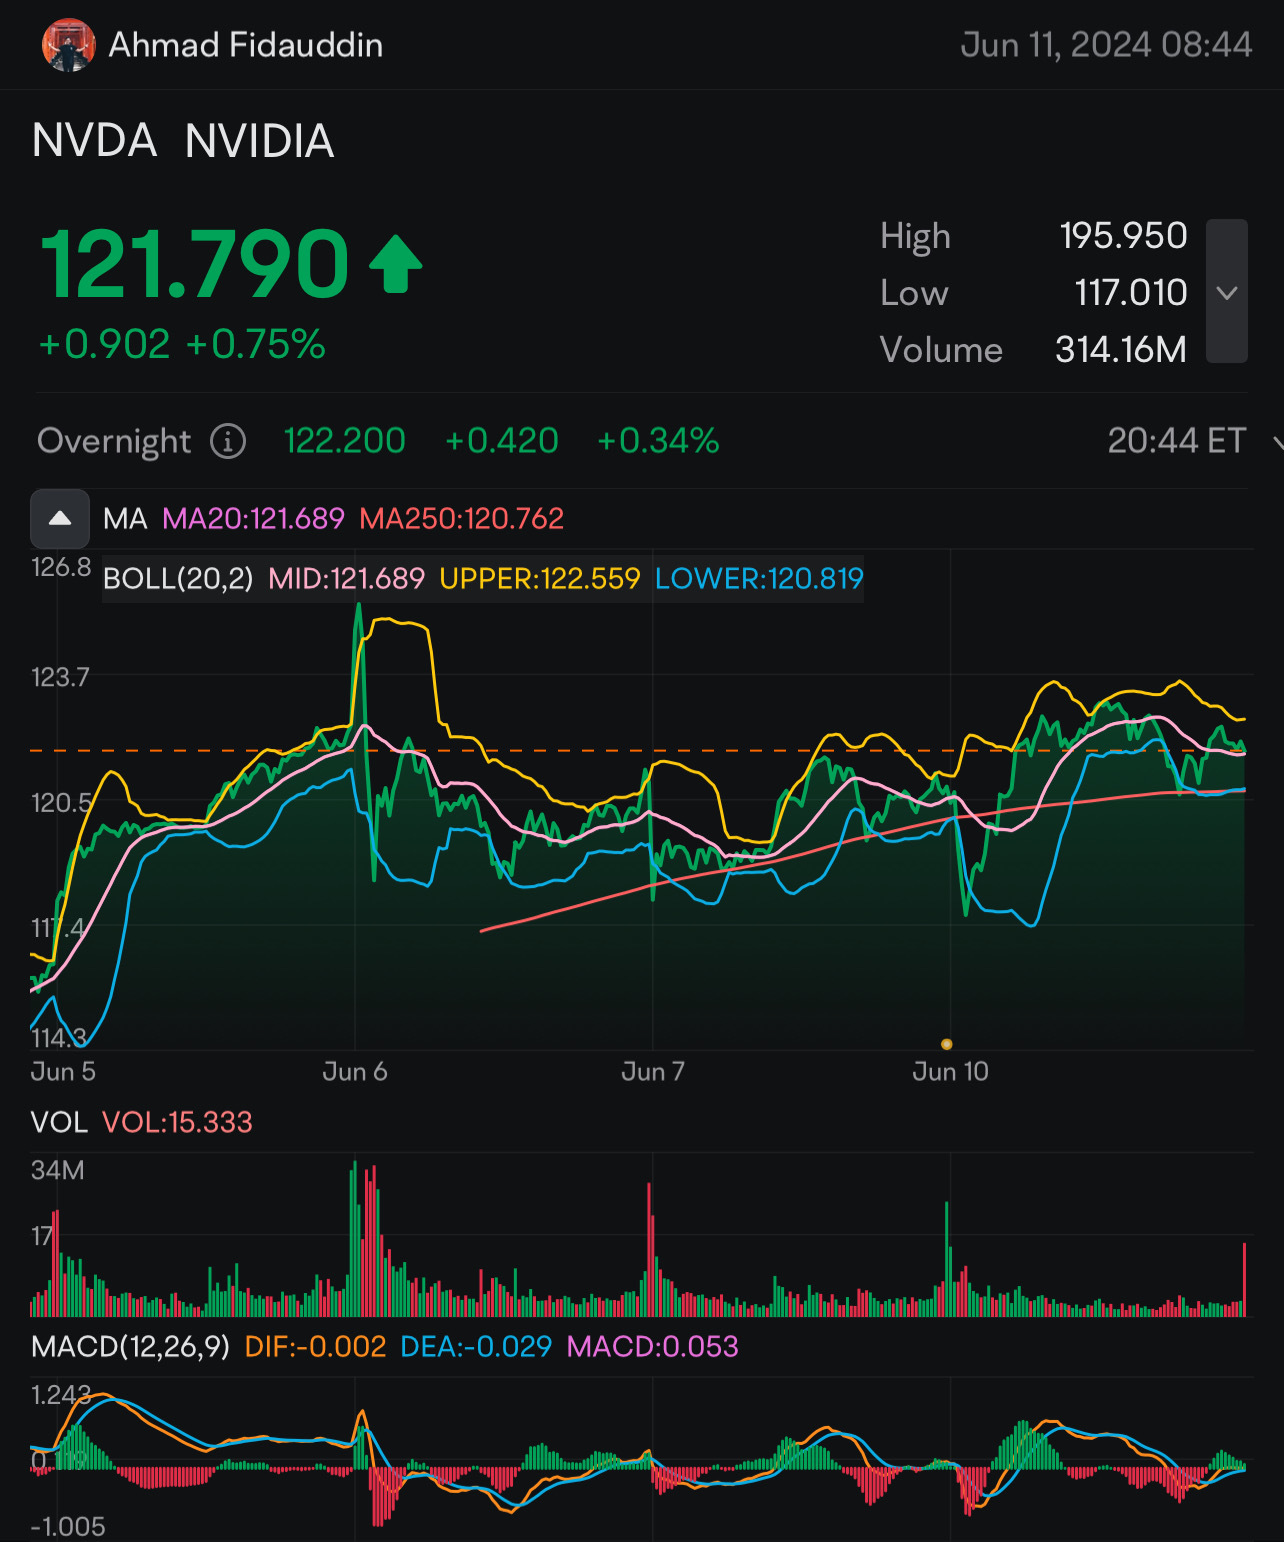The height and width of the screenshot is (1542, 1284).
Task: Tap the green price-up arrow
Action: (396, 264)
